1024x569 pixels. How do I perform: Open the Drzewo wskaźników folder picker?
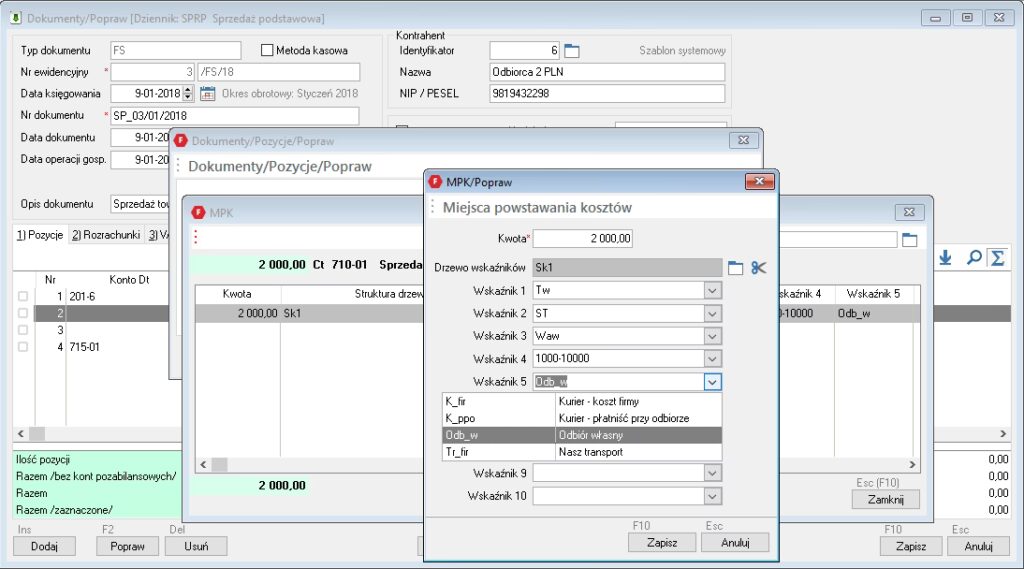click(x=735, y=268)
